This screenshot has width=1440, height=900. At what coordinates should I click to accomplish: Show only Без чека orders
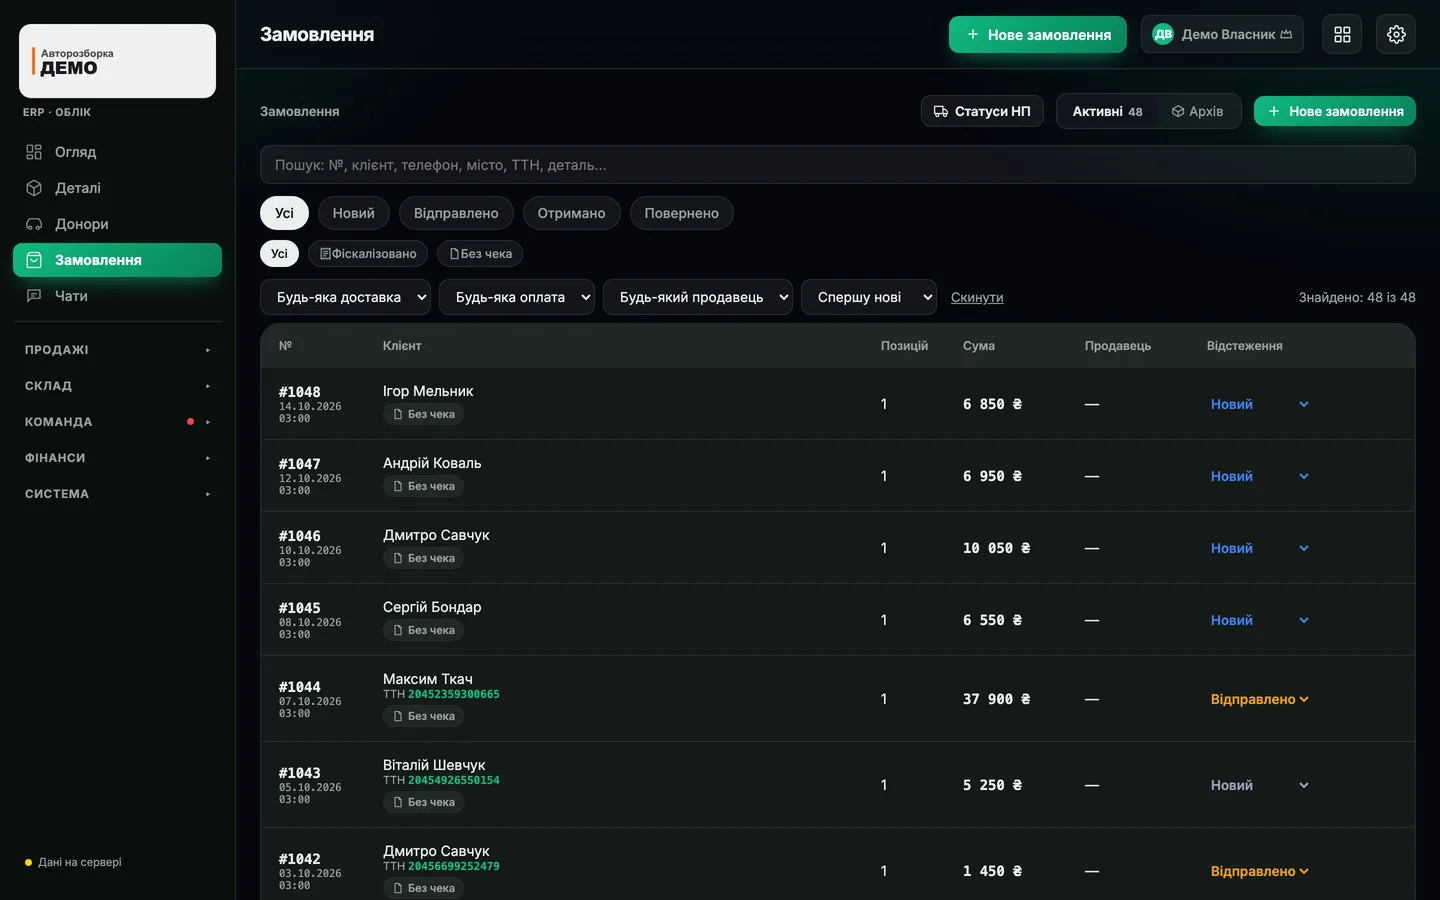click(481, 254)
